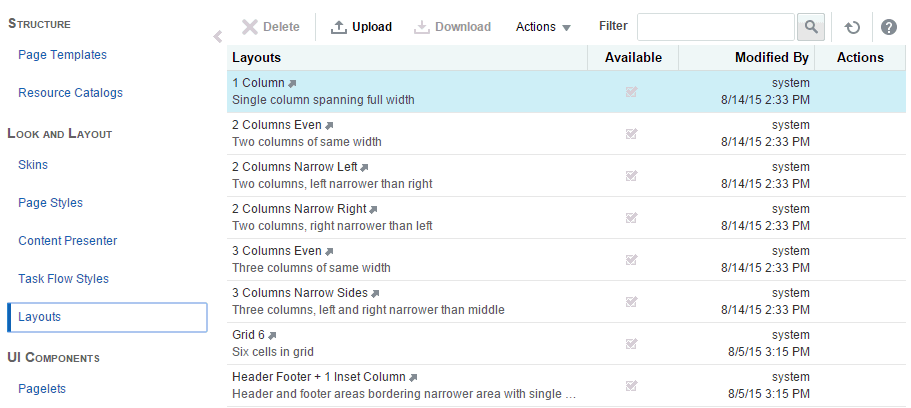The height and width of the screenshot is (408, 911).
Task: Open the Resource Catalogs link
Action: coord(70,93)
